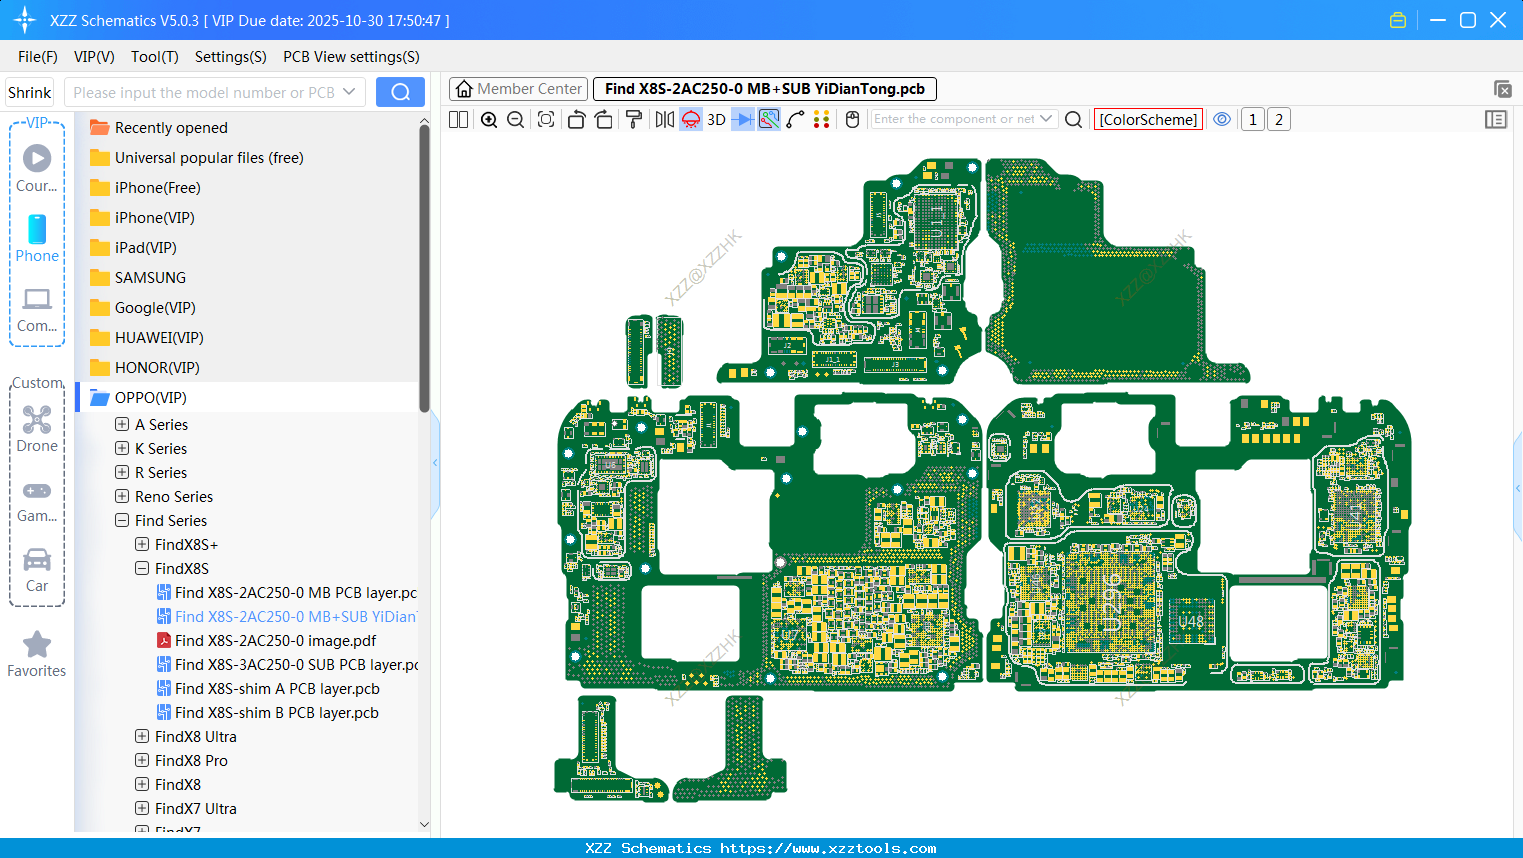Select the curve measurement tool
The width and height of the screenshot is (1523, 858).
[794, 119]
